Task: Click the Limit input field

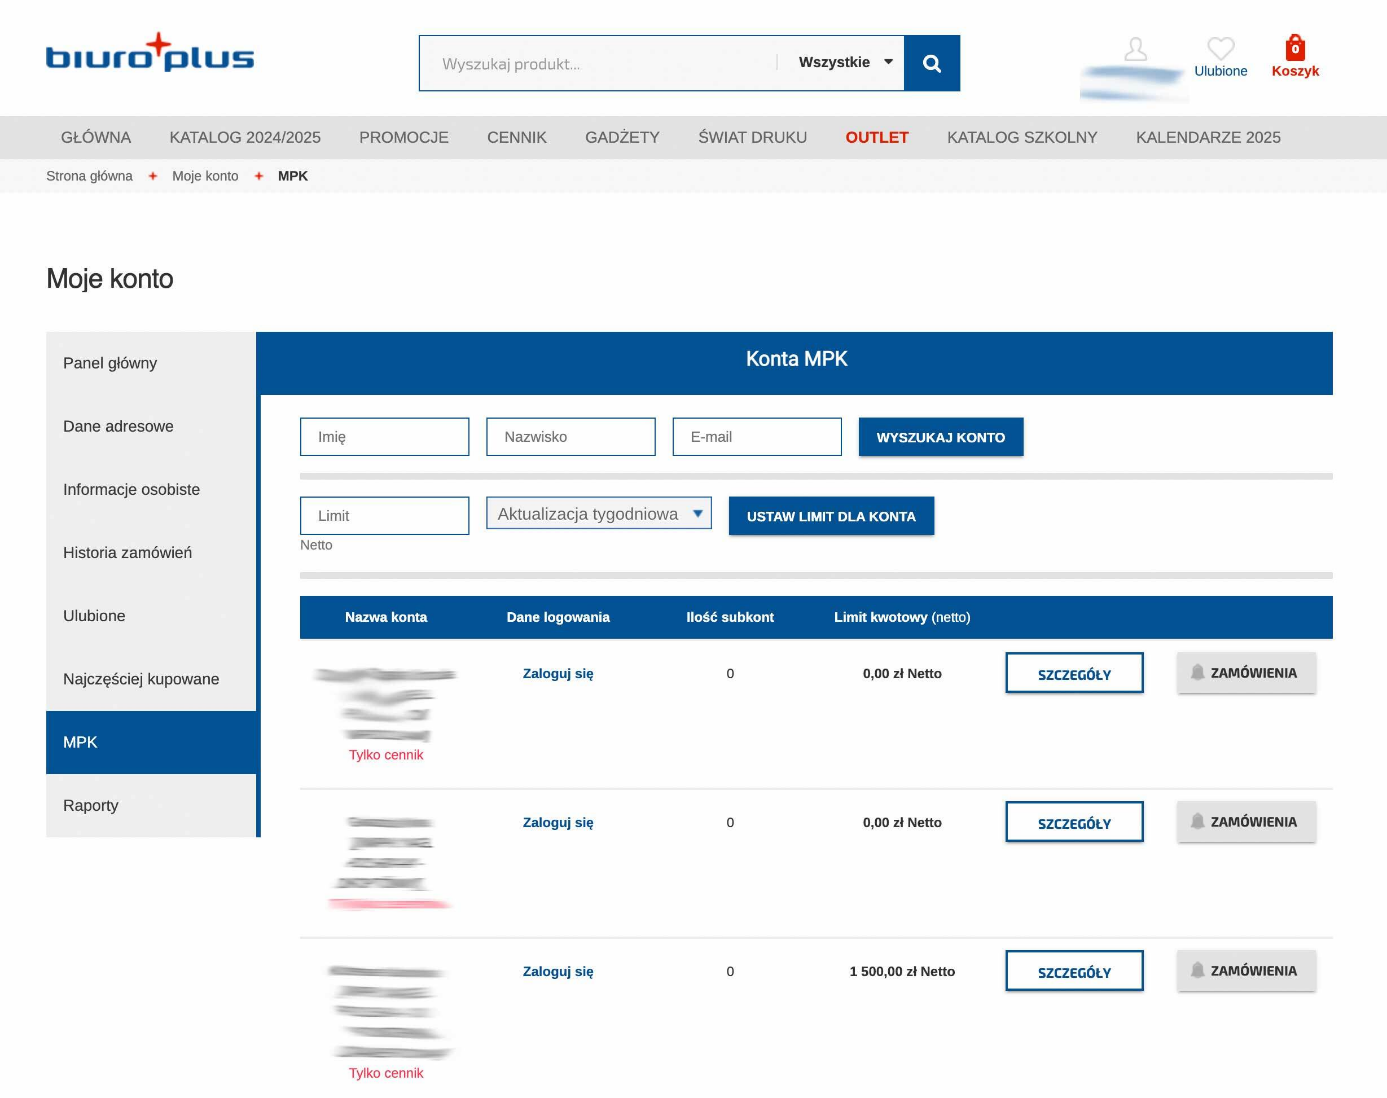Action: [384, 516]
